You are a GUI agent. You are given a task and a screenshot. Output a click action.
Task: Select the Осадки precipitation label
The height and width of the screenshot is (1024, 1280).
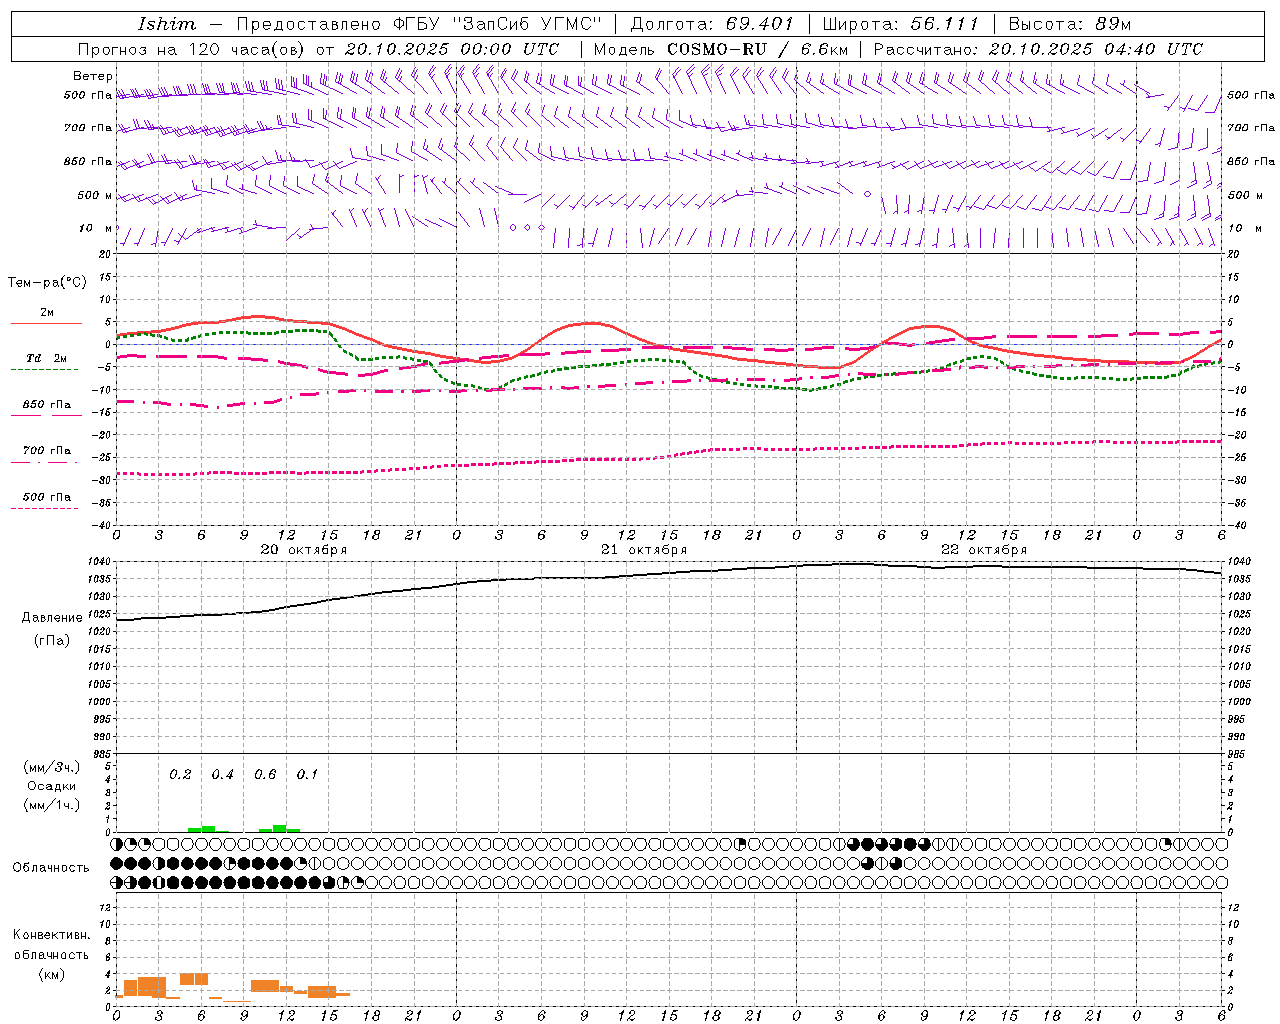coord(52,786)
